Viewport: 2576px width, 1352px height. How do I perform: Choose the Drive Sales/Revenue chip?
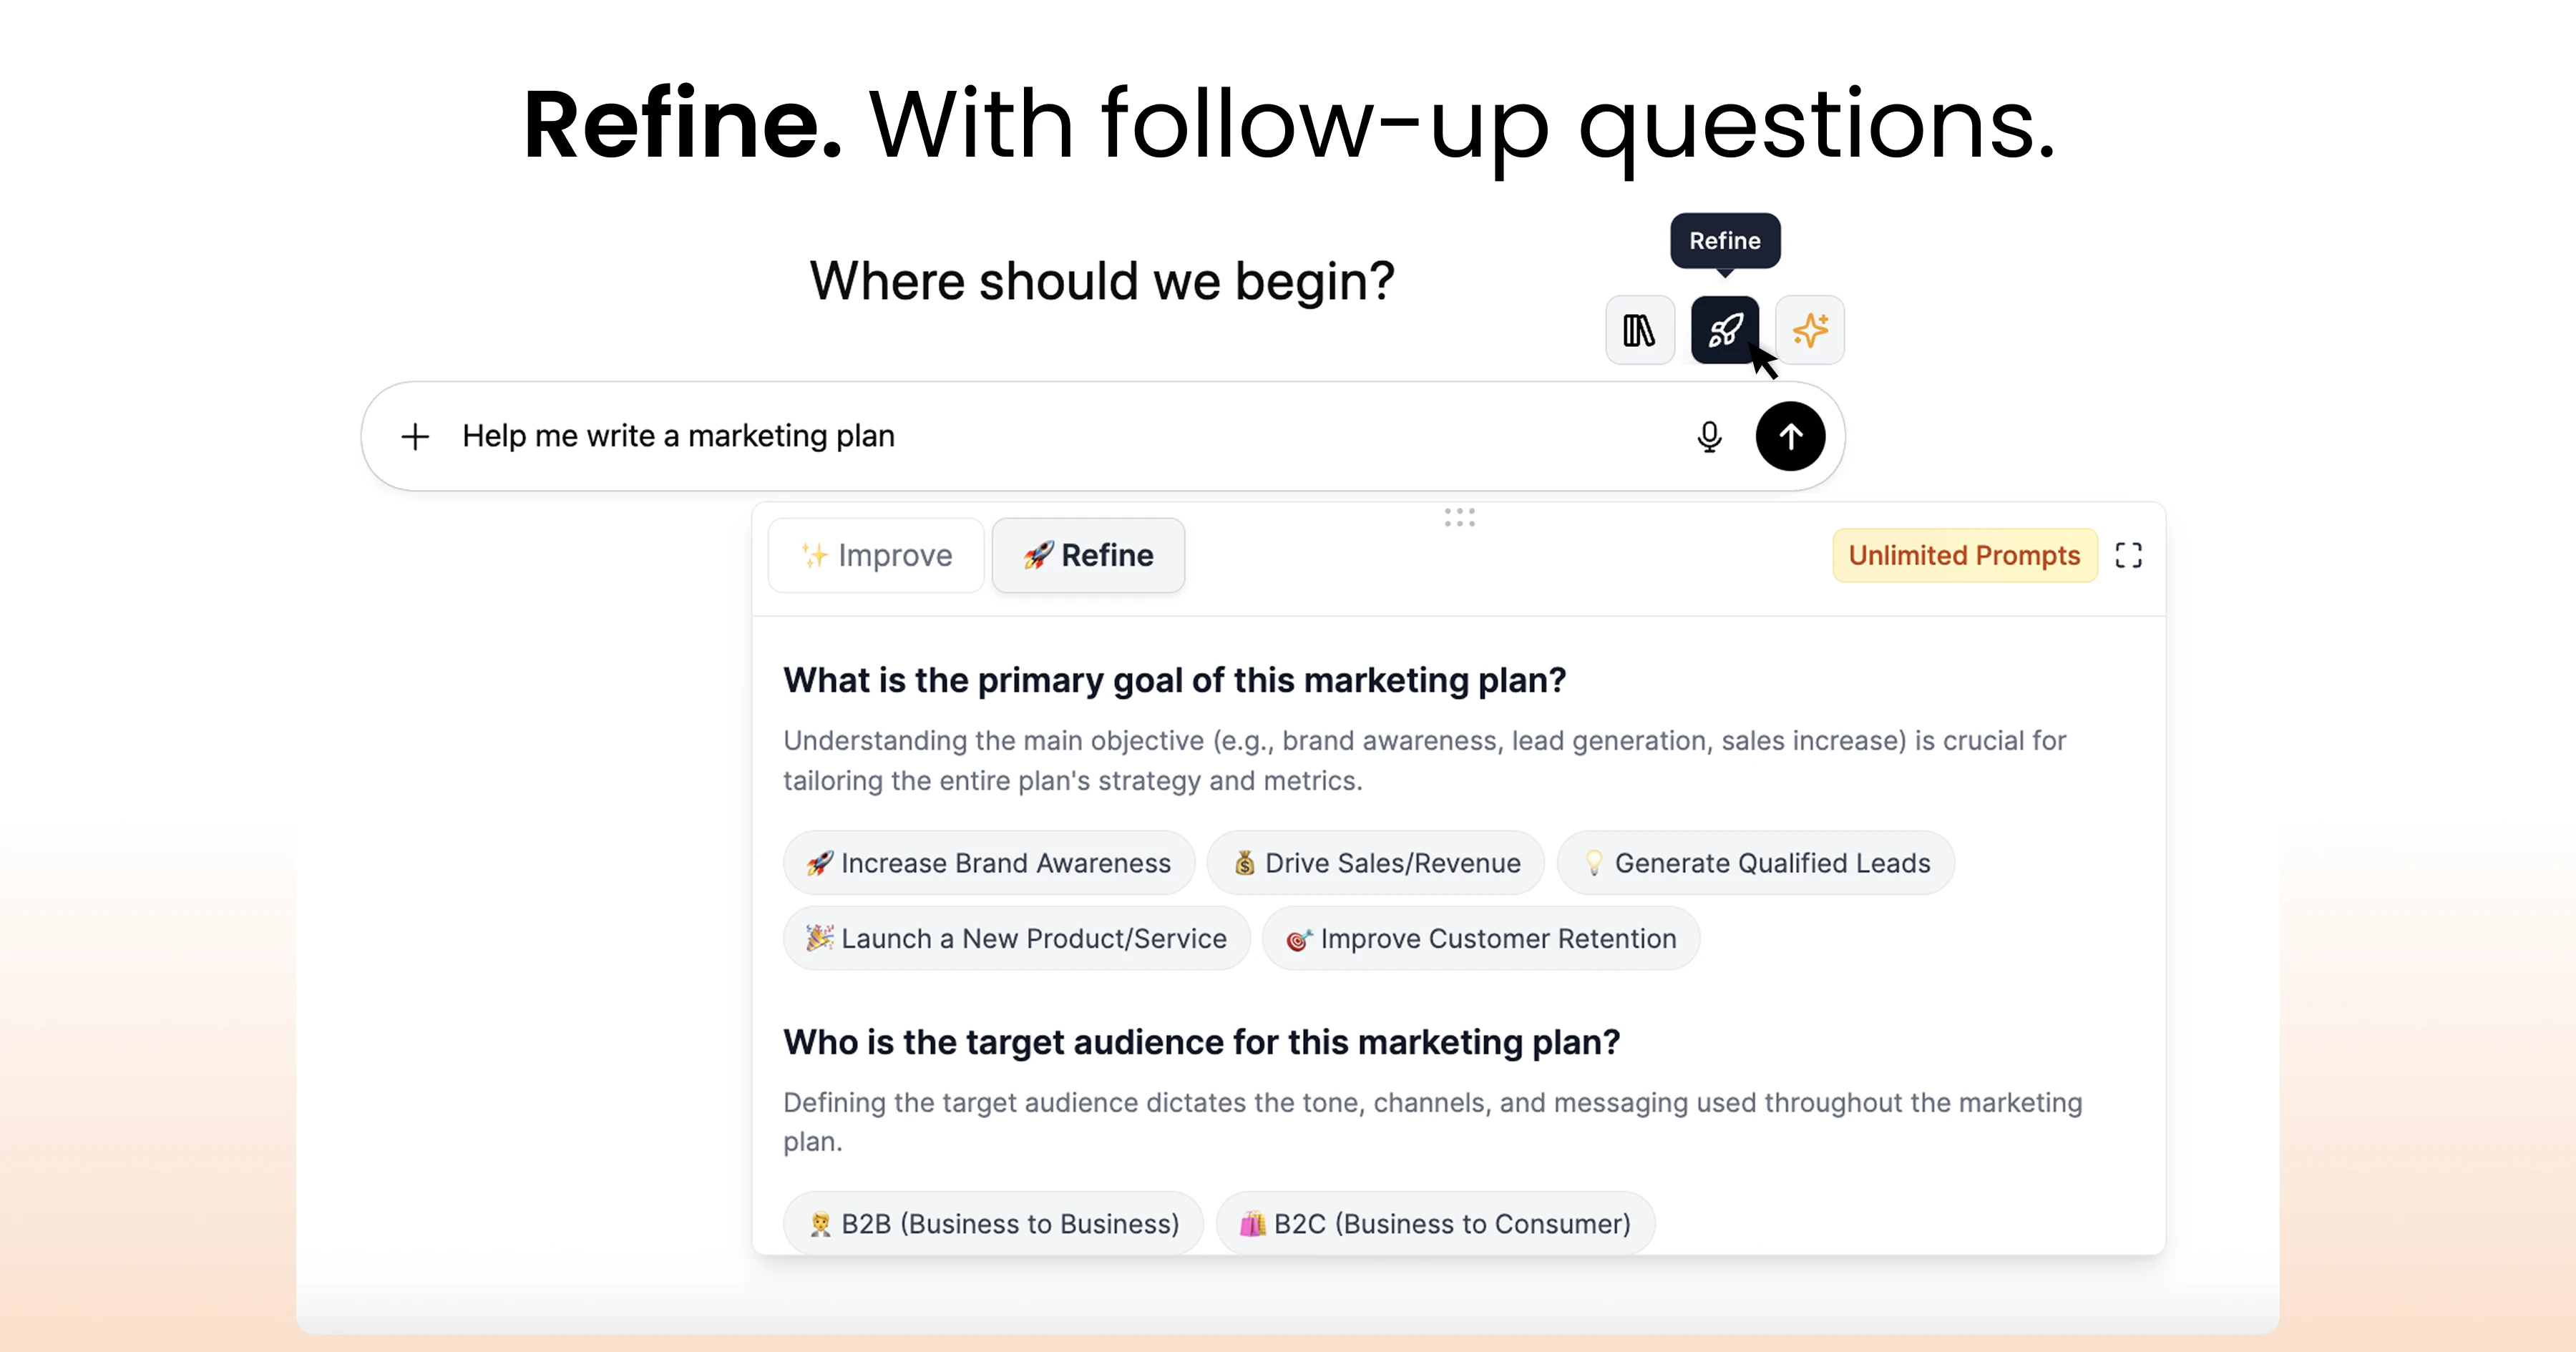click(x=1375, y=863)
